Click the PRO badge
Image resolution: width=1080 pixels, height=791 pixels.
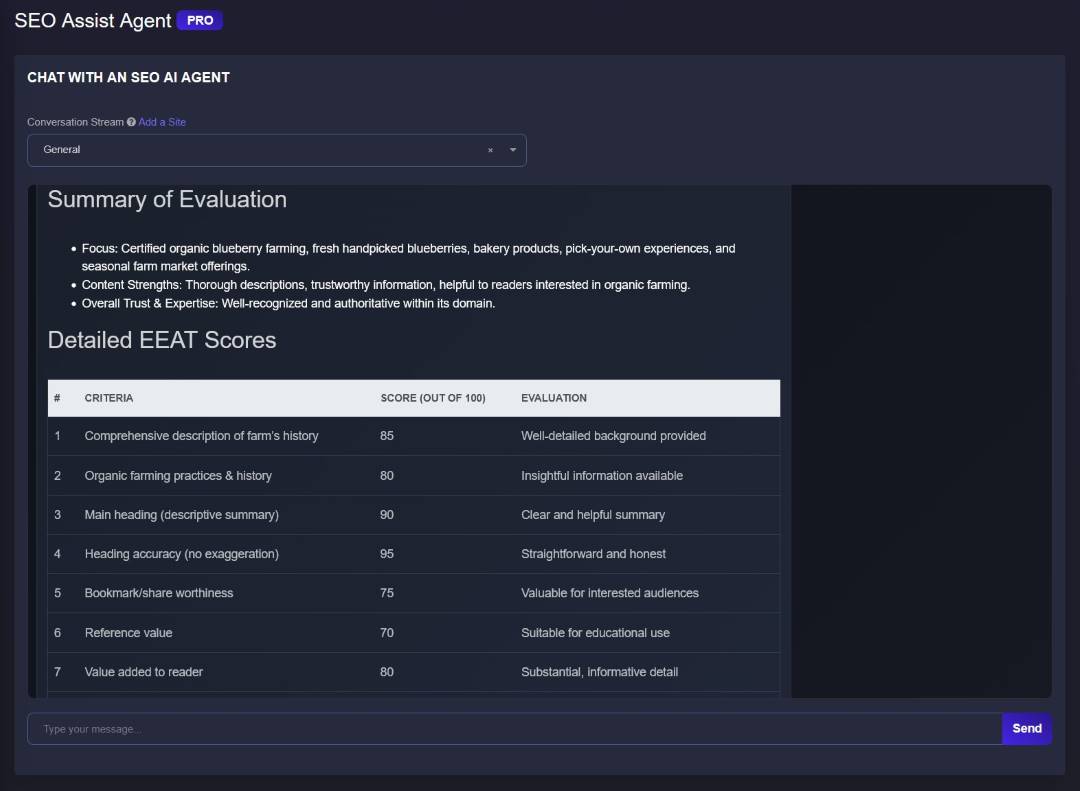pyautogui.click(x=200, y=21)
